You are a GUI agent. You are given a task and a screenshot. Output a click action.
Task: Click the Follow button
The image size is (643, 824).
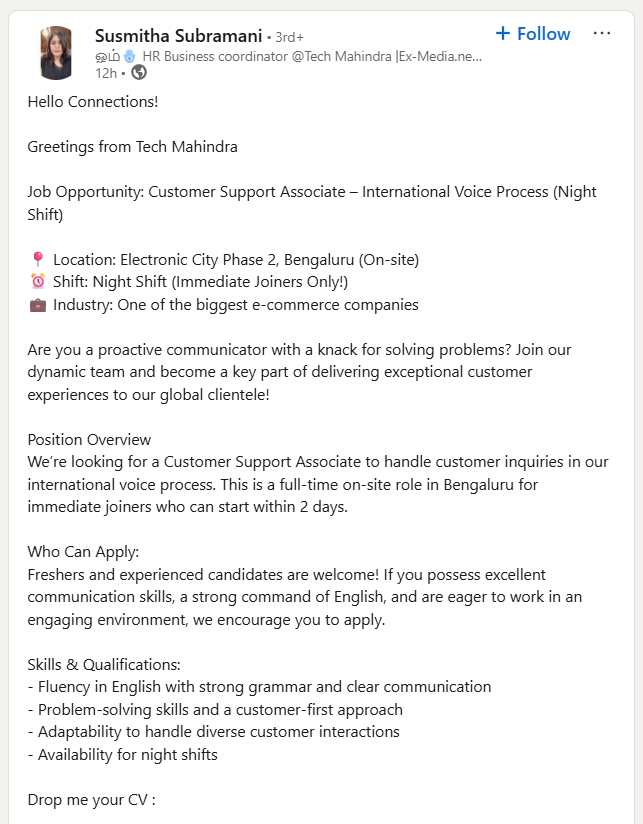click(533, 34)
